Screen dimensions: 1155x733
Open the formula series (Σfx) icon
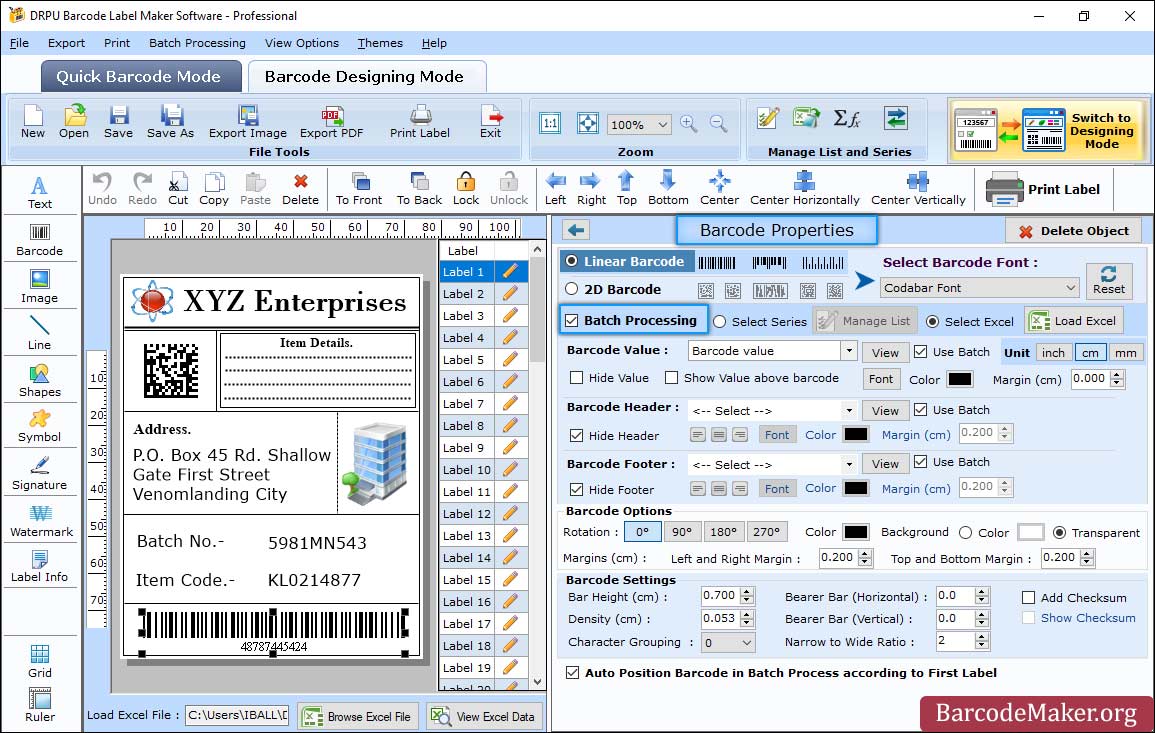pos(846,119)
